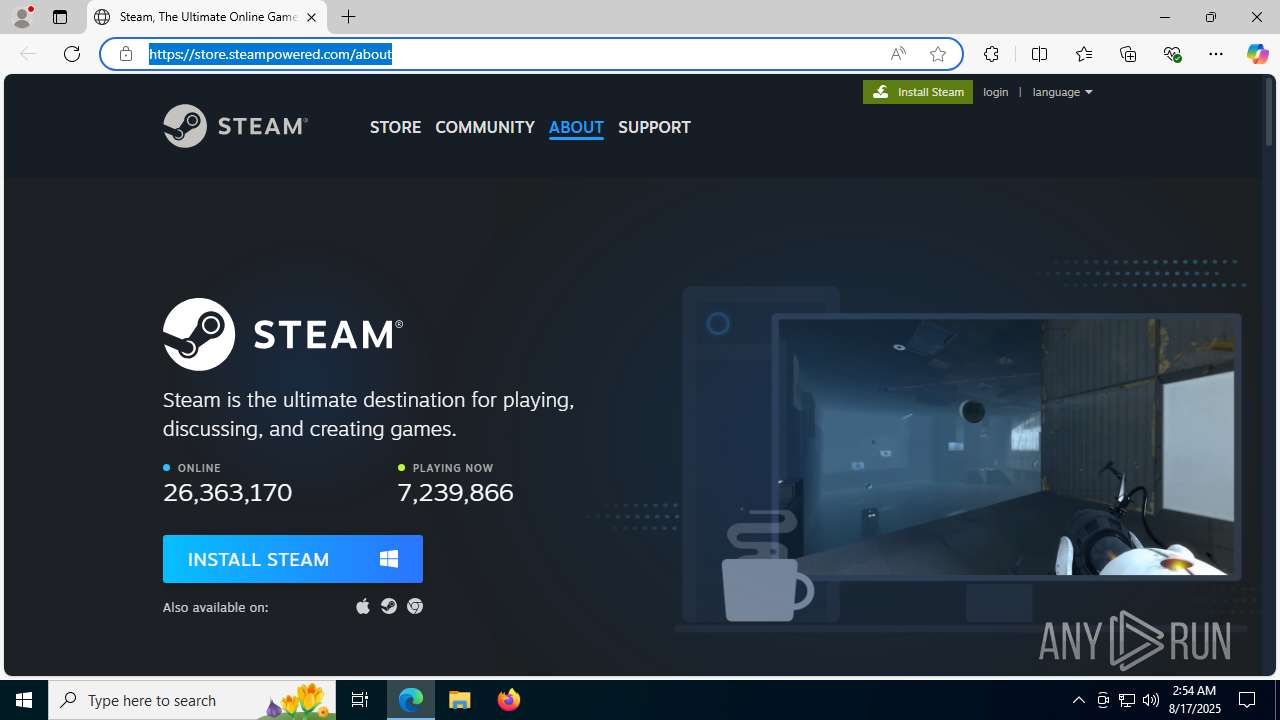Select the ABOUT menu item
The width and height of the screenshot is (1280, 720).
point(576,127)
